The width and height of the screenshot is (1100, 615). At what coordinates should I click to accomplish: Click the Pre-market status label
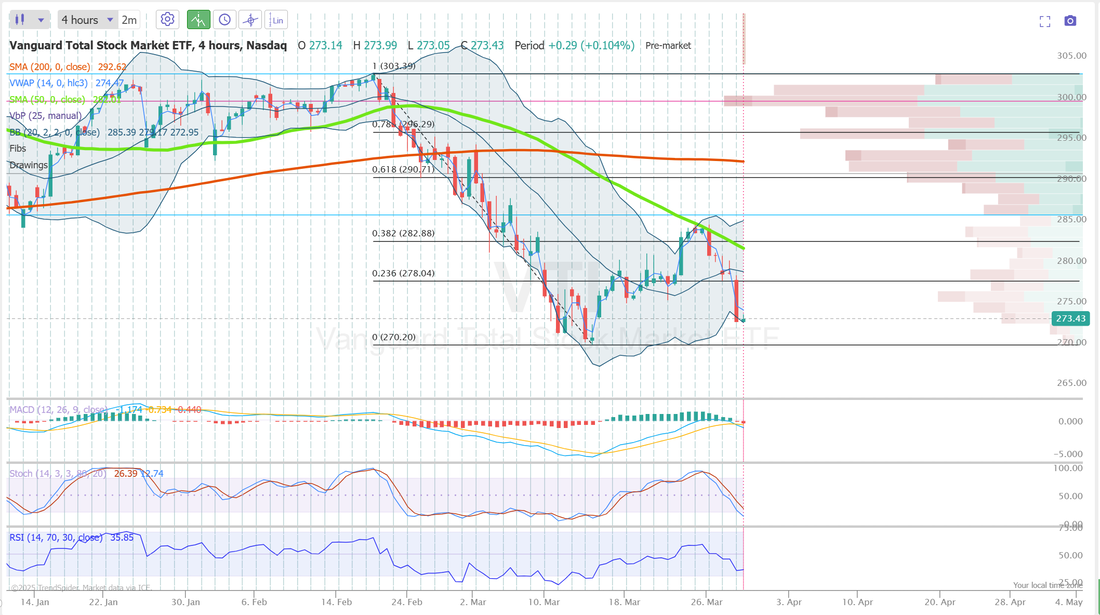point(668,46)
